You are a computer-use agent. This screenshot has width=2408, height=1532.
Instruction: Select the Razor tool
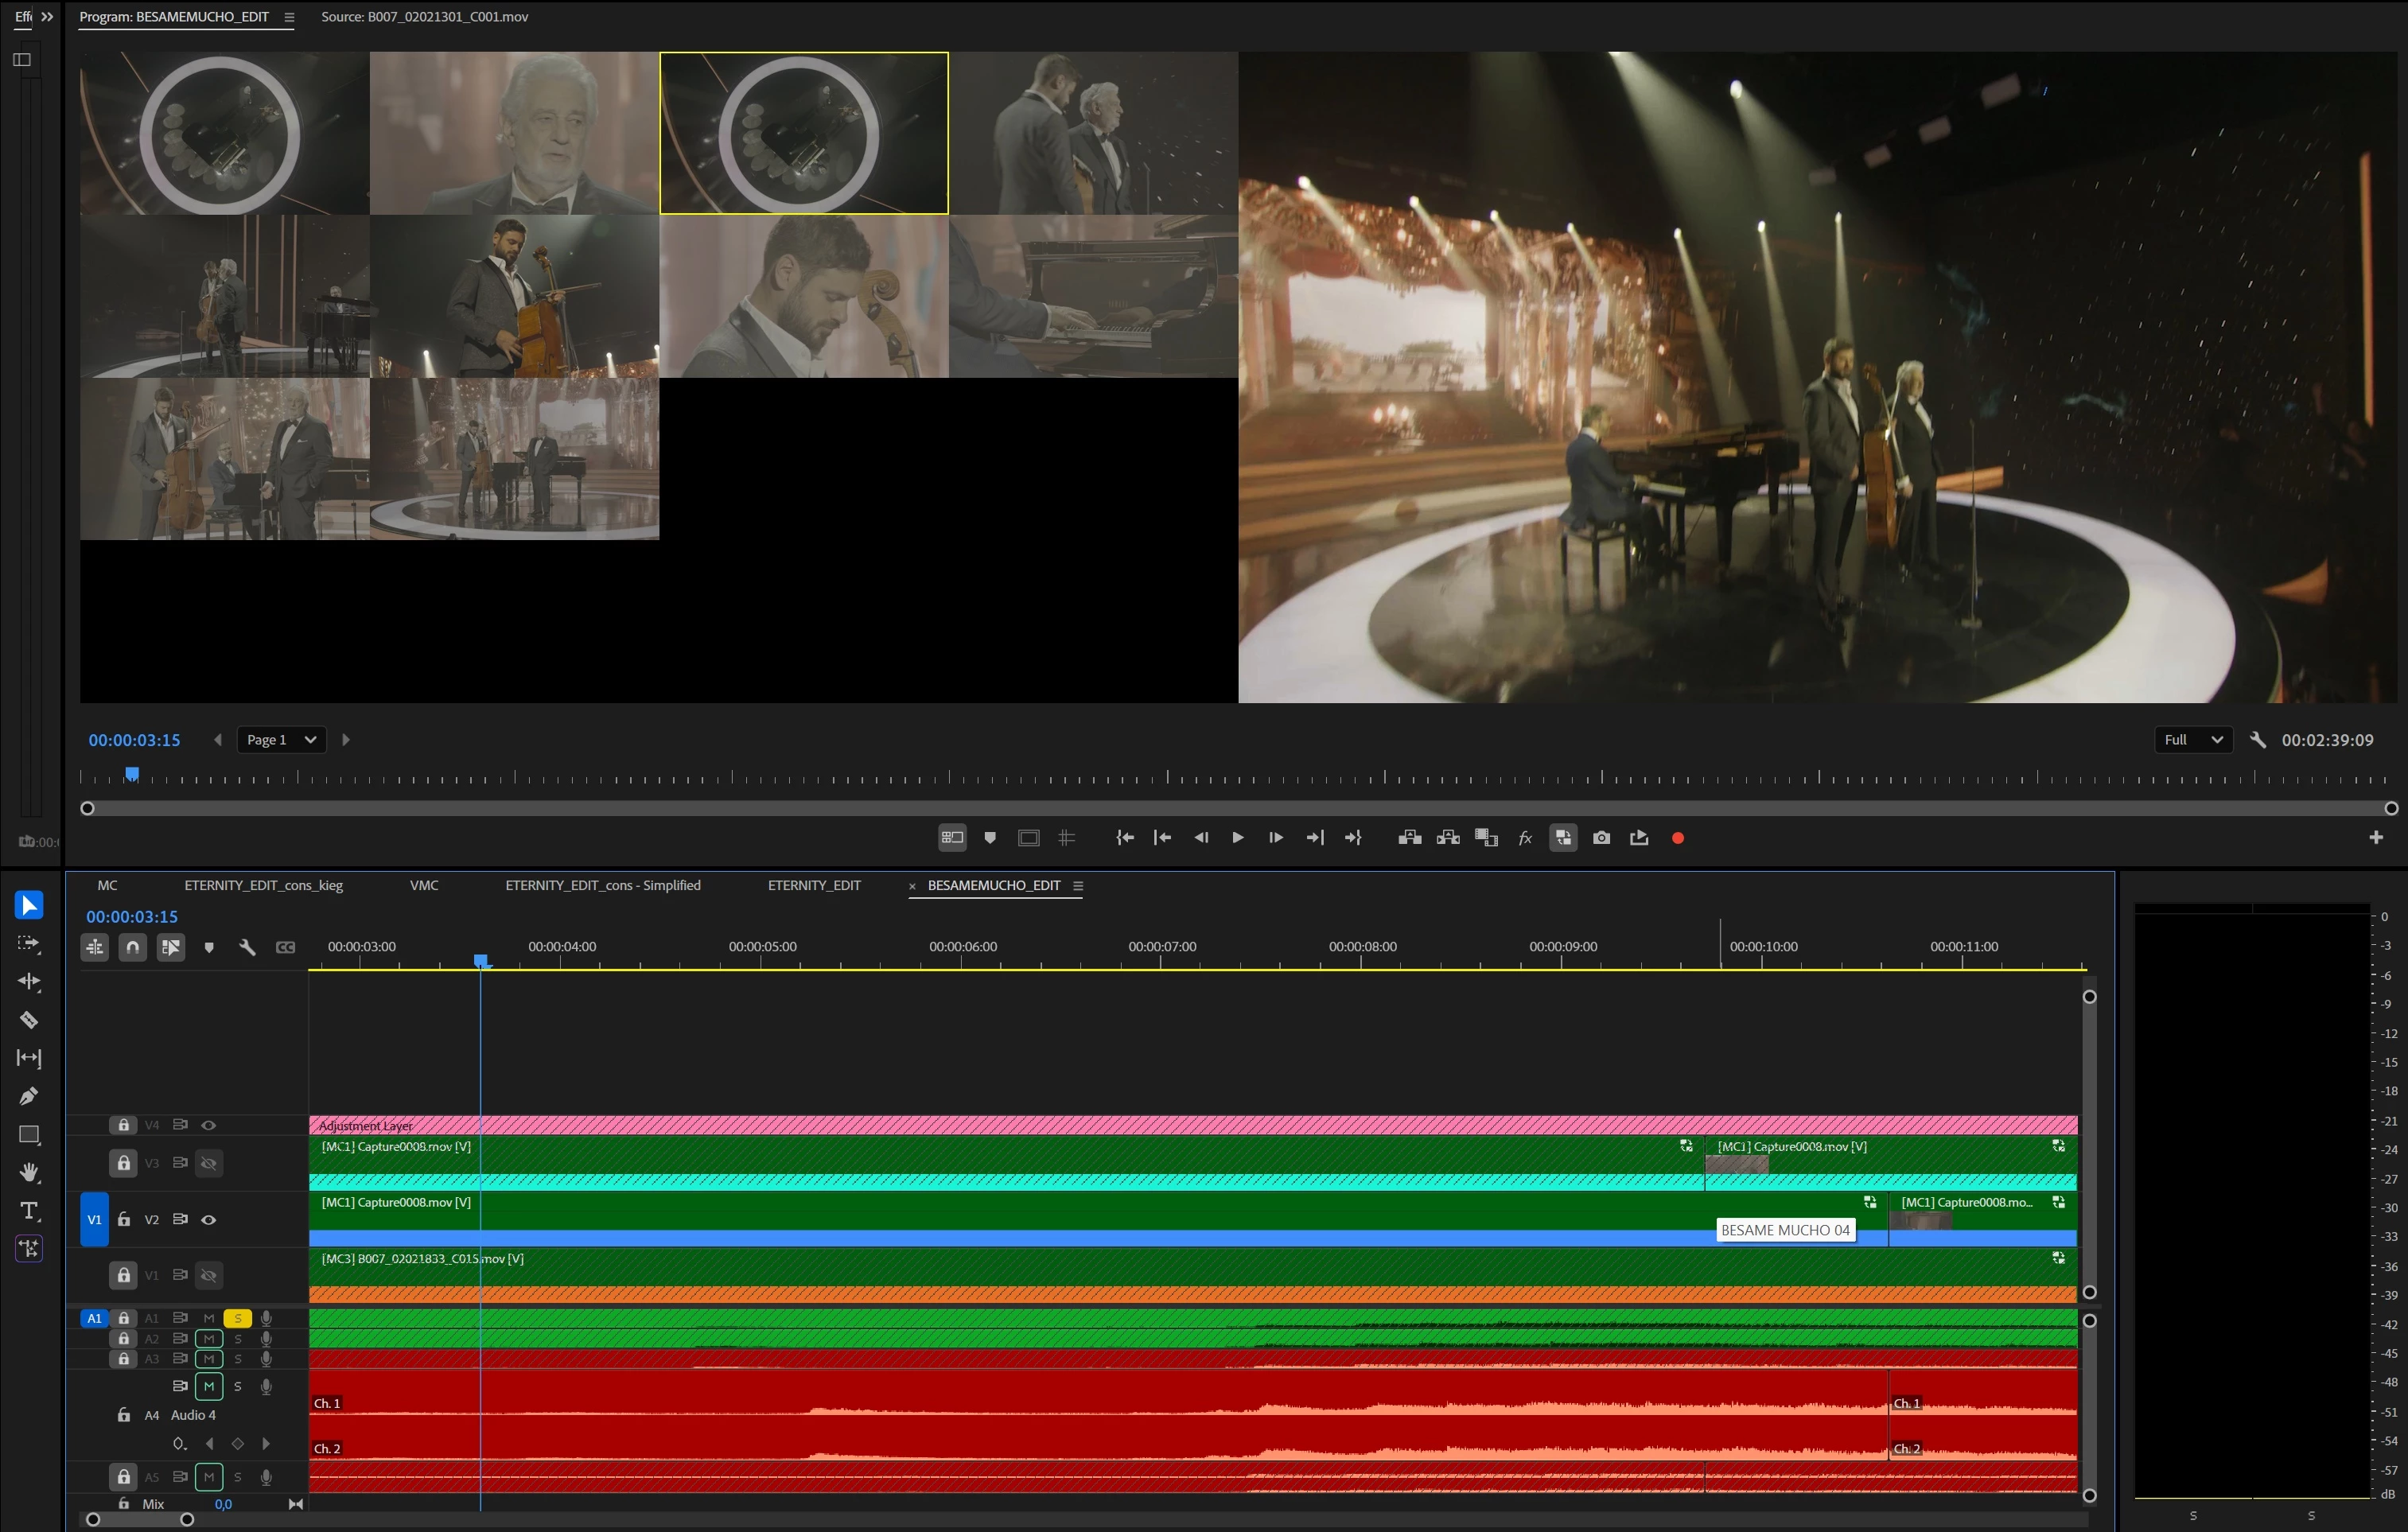(29, 1020)
